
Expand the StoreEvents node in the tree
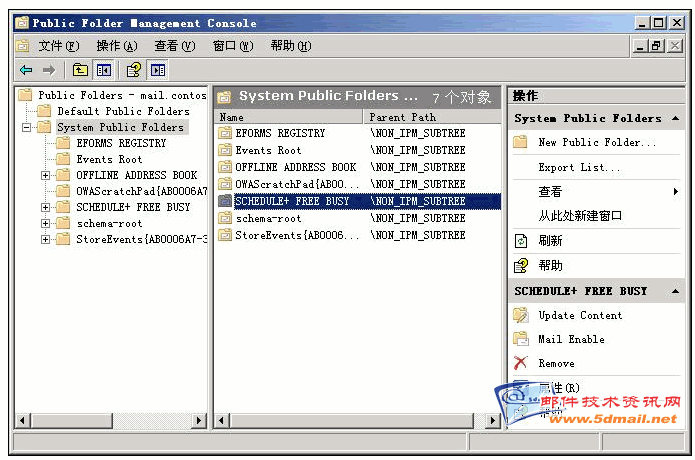tap(46, 239)
